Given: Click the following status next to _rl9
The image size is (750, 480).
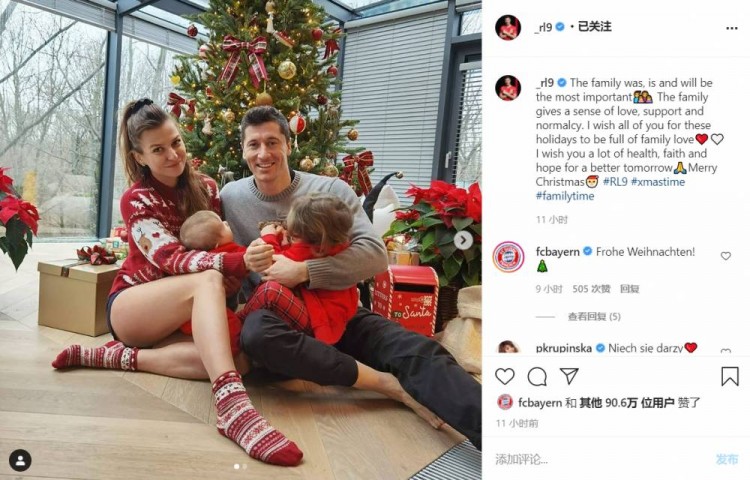Looking at the screenshot, I should [x=595, y=27].
